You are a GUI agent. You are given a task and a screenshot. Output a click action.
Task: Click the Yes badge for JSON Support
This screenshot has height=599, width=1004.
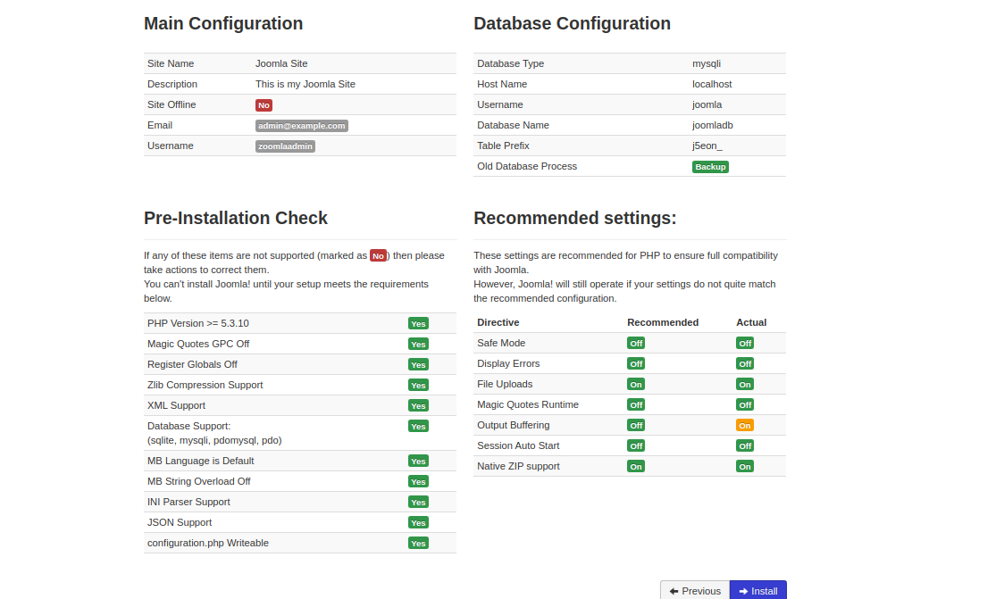(418, 522)
